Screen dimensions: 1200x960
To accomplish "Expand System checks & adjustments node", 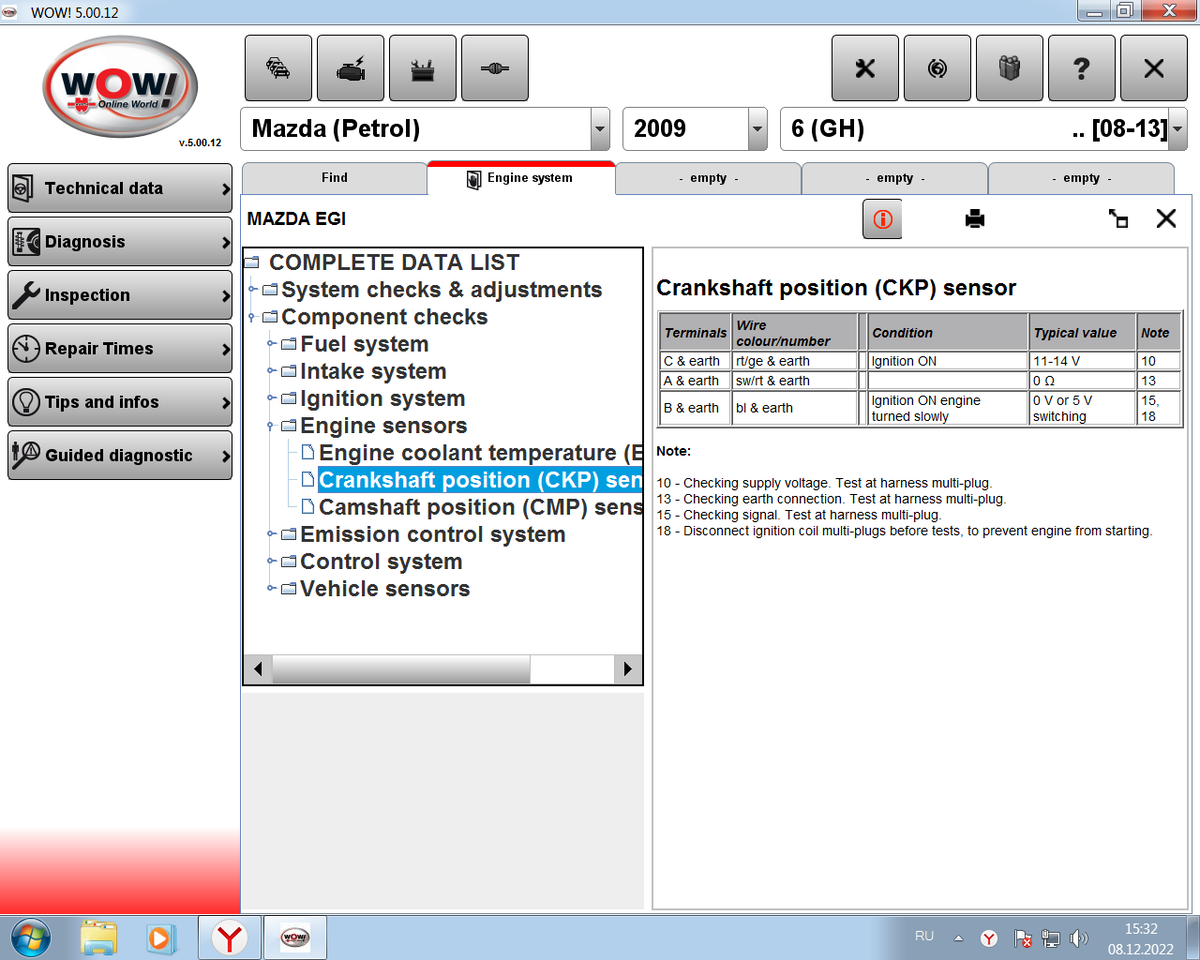I will coord(254,290).
